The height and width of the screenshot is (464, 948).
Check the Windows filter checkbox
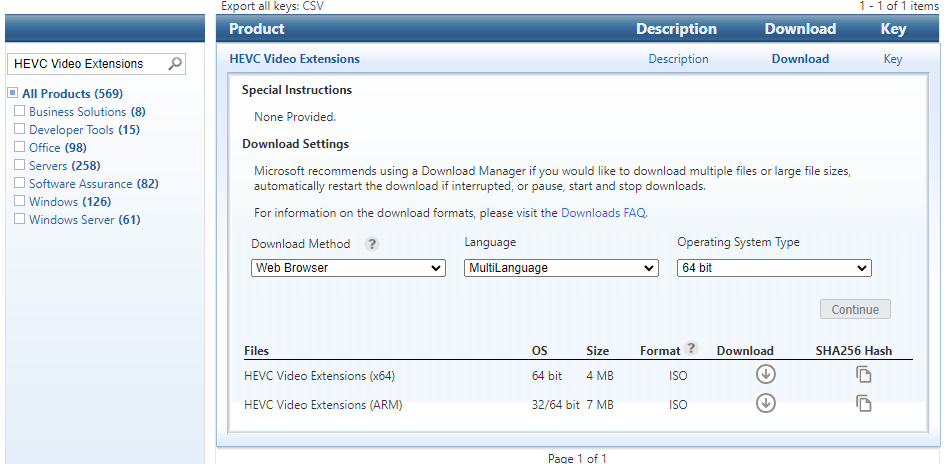(x=19, y=201)
